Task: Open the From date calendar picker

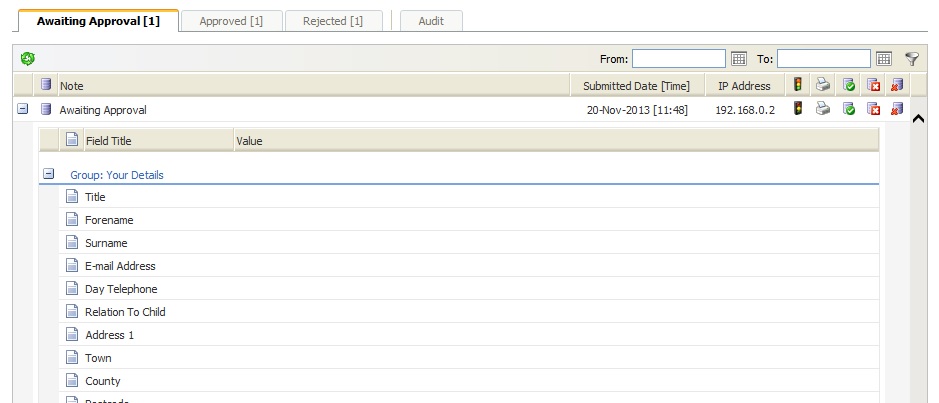Action: pos(739,59)
